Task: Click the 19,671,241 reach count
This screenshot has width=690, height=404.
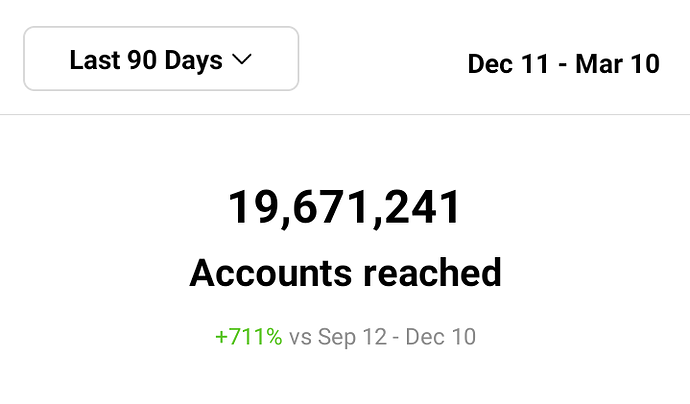Action: point(345,208)
